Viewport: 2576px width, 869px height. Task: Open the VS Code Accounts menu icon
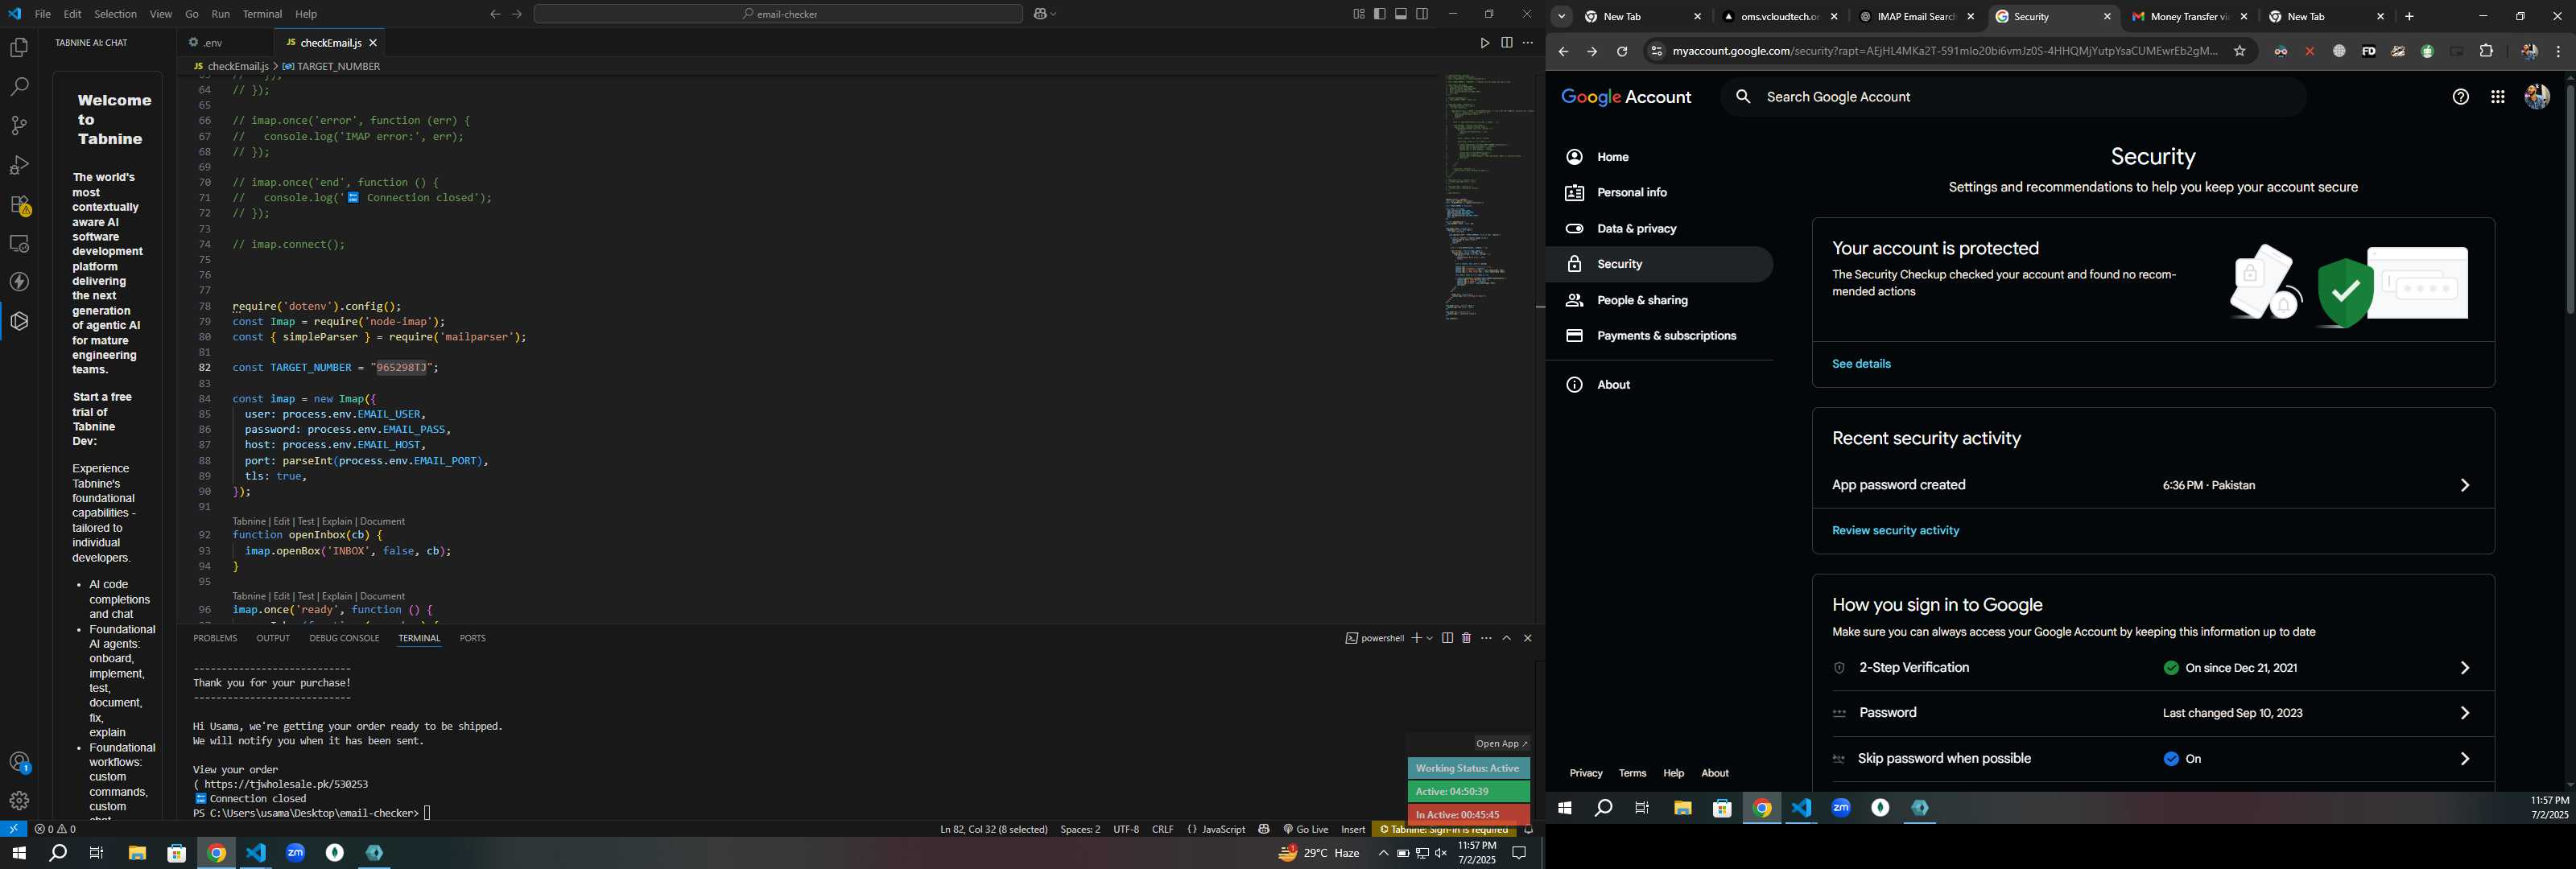pyautogui.click(x=19, y=763)
